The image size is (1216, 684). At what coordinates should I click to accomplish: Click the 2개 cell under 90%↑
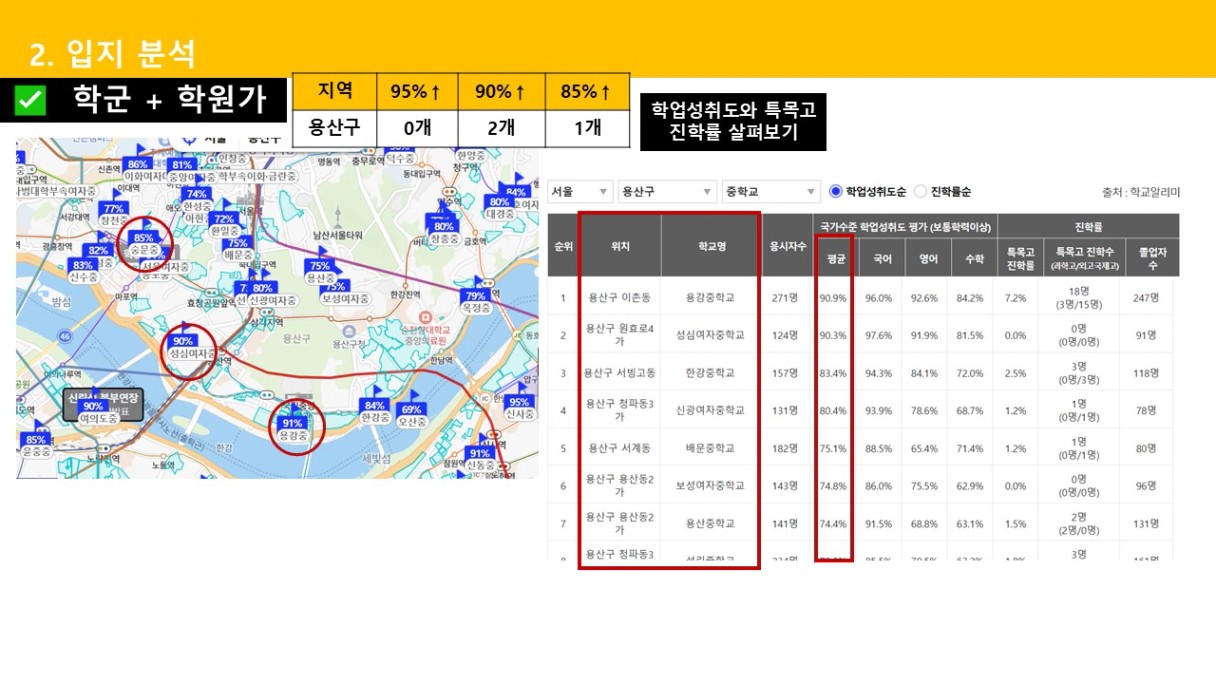coord(501,129)
